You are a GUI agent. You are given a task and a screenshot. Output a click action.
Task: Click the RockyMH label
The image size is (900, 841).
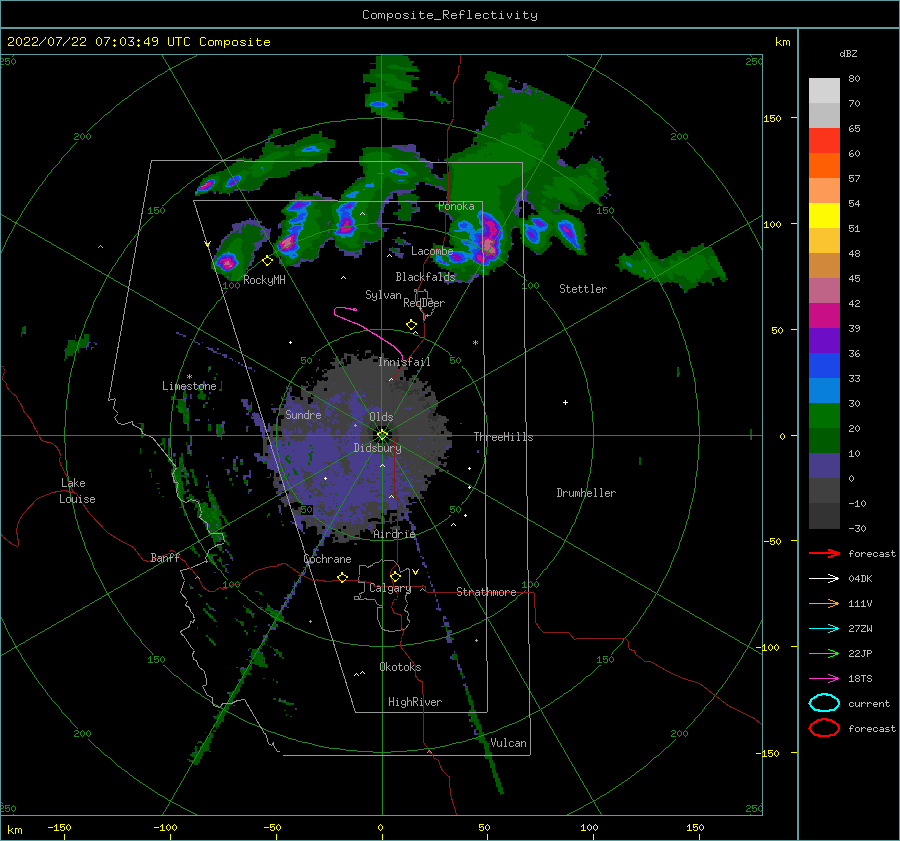(264, 280)
